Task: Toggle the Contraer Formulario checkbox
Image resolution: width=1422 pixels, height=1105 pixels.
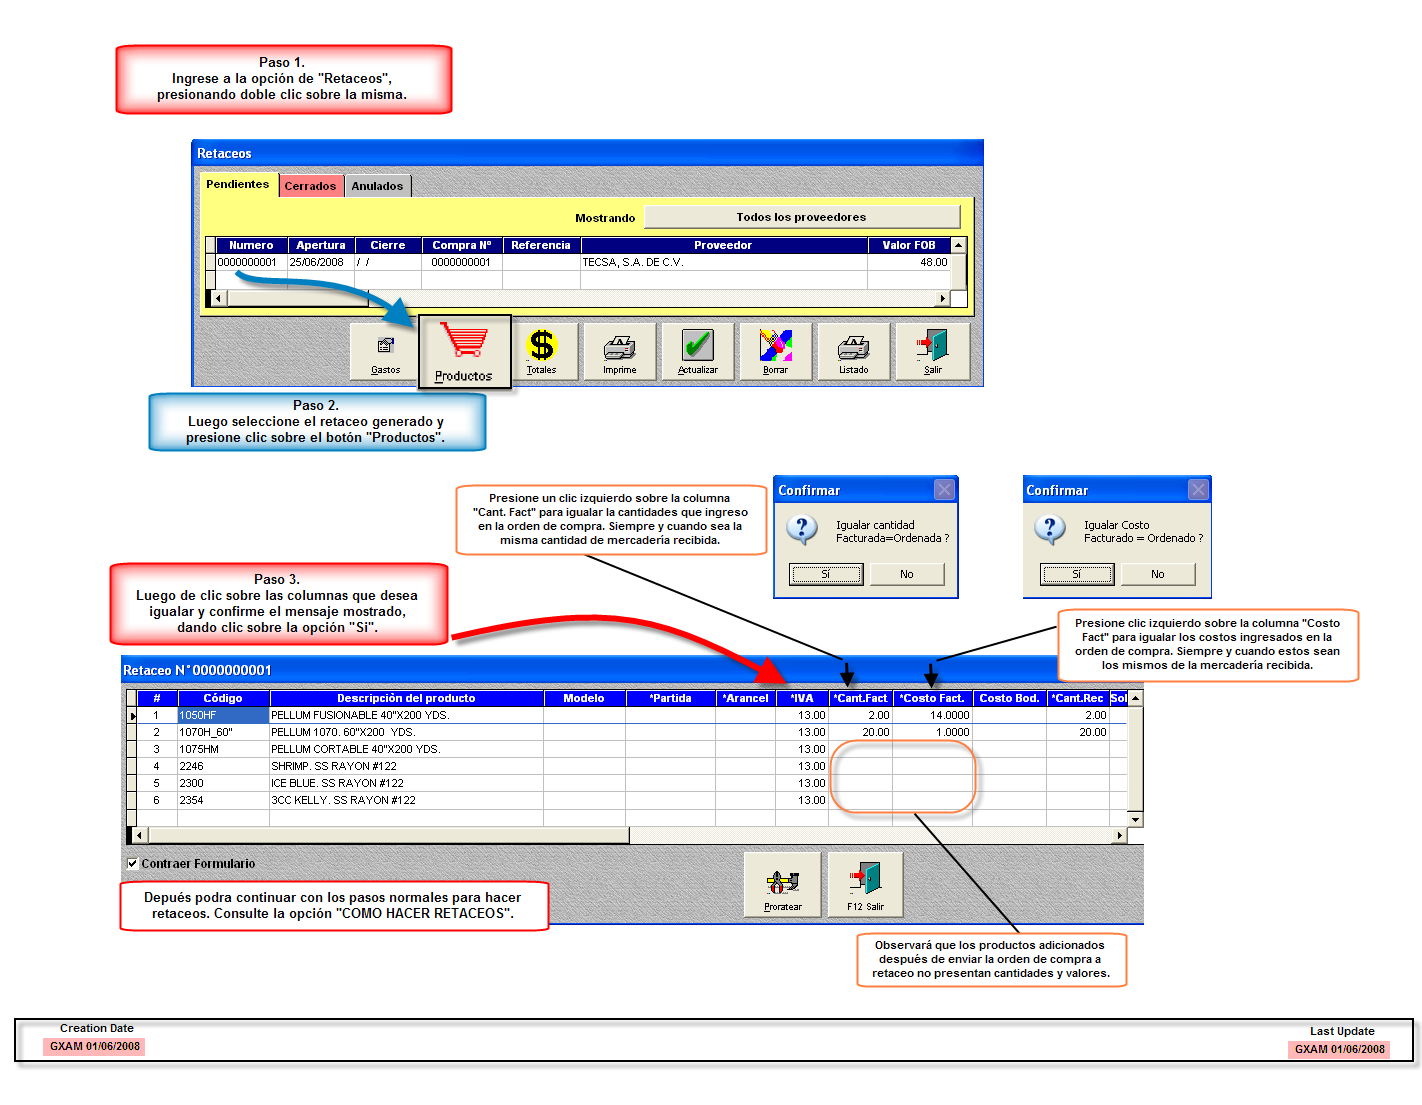Action: click(x=133, y=864)
